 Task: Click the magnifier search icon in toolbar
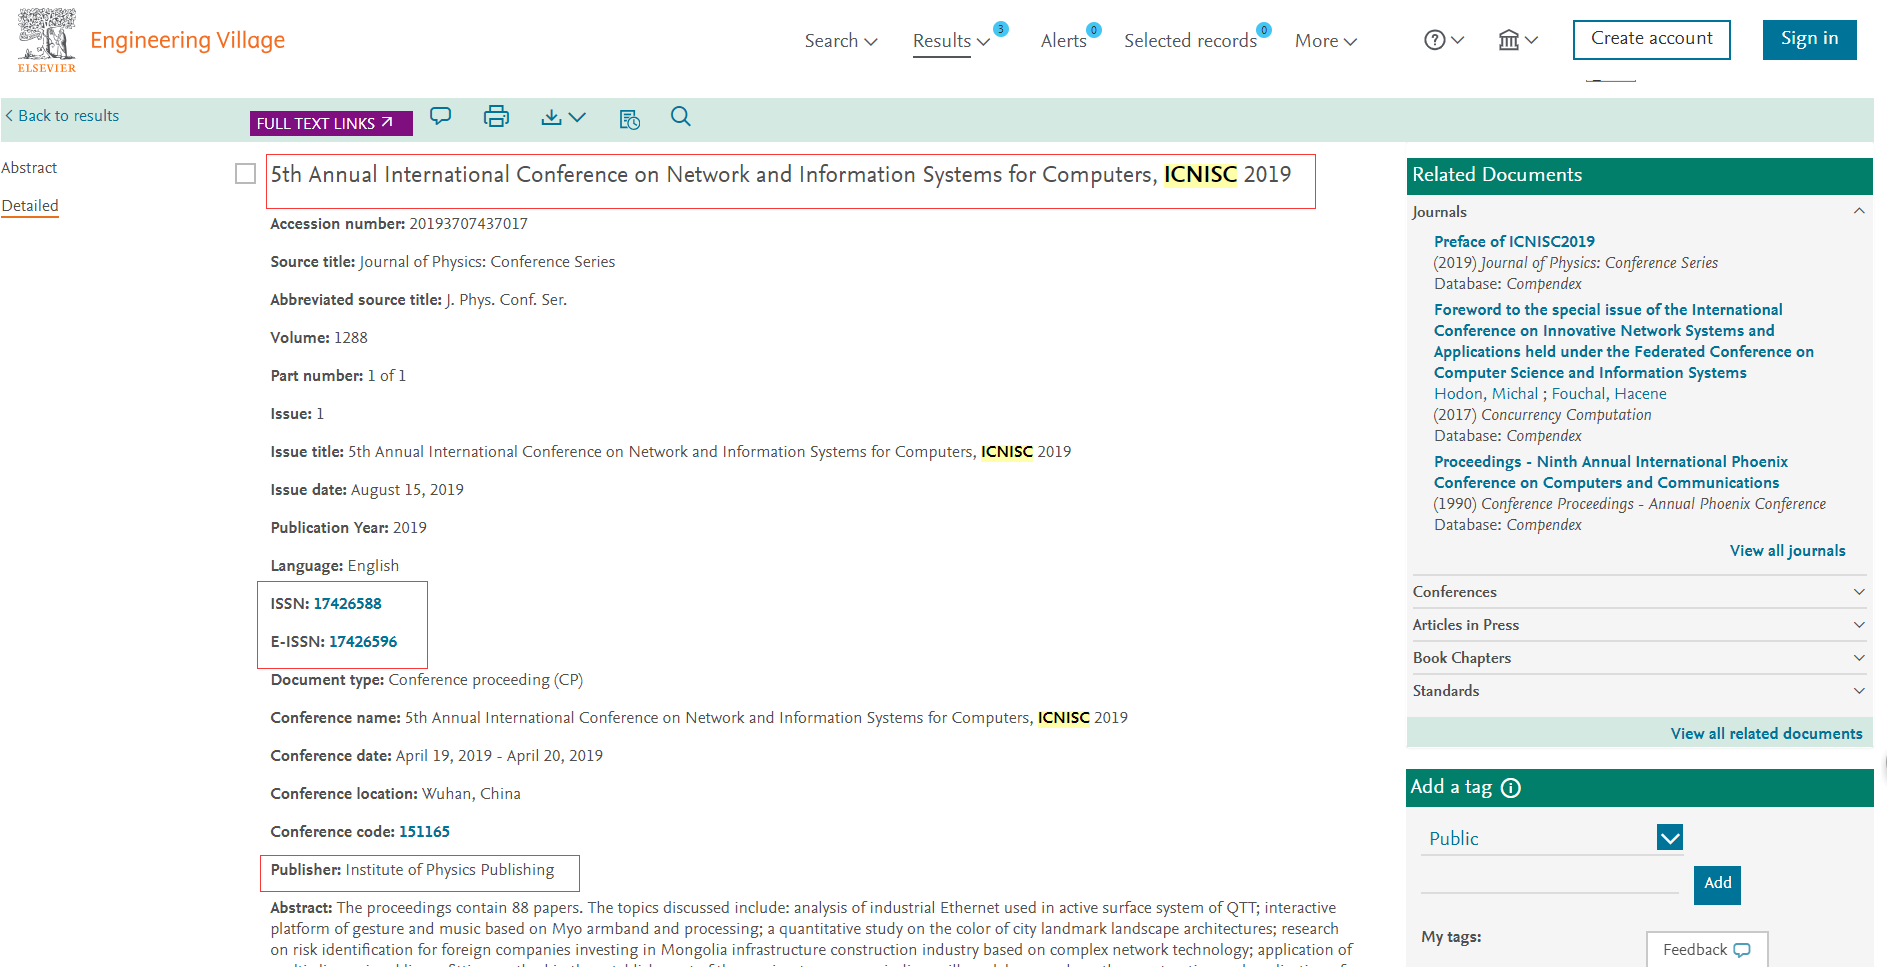tap(681, 116)
